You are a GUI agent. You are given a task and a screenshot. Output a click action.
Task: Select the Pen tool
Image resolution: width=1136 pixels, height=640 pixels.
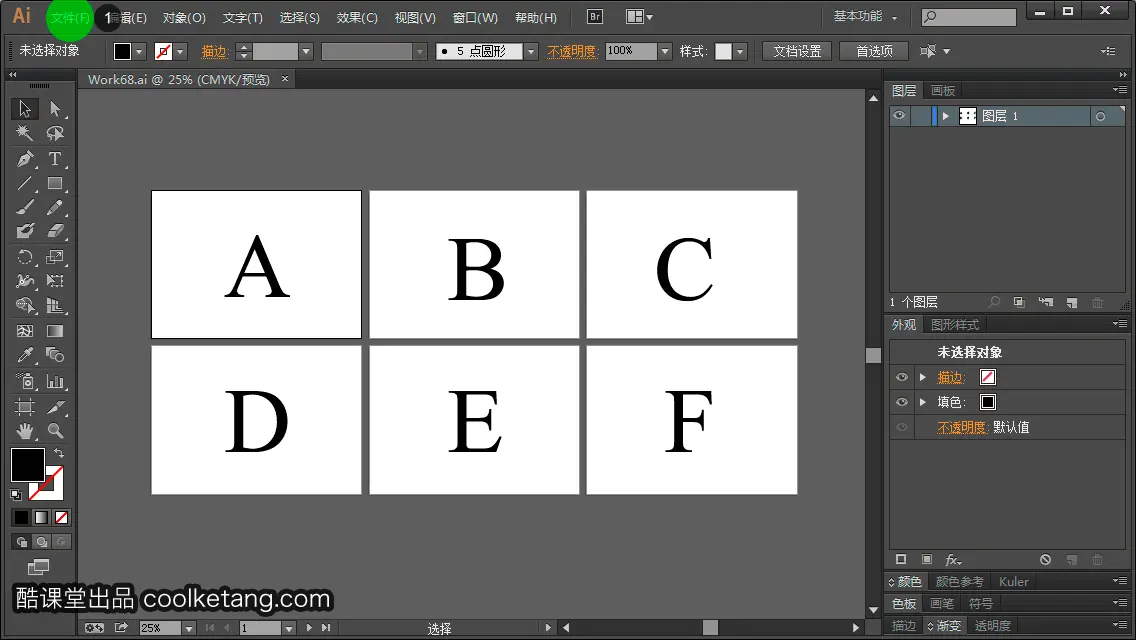(25, 158)
